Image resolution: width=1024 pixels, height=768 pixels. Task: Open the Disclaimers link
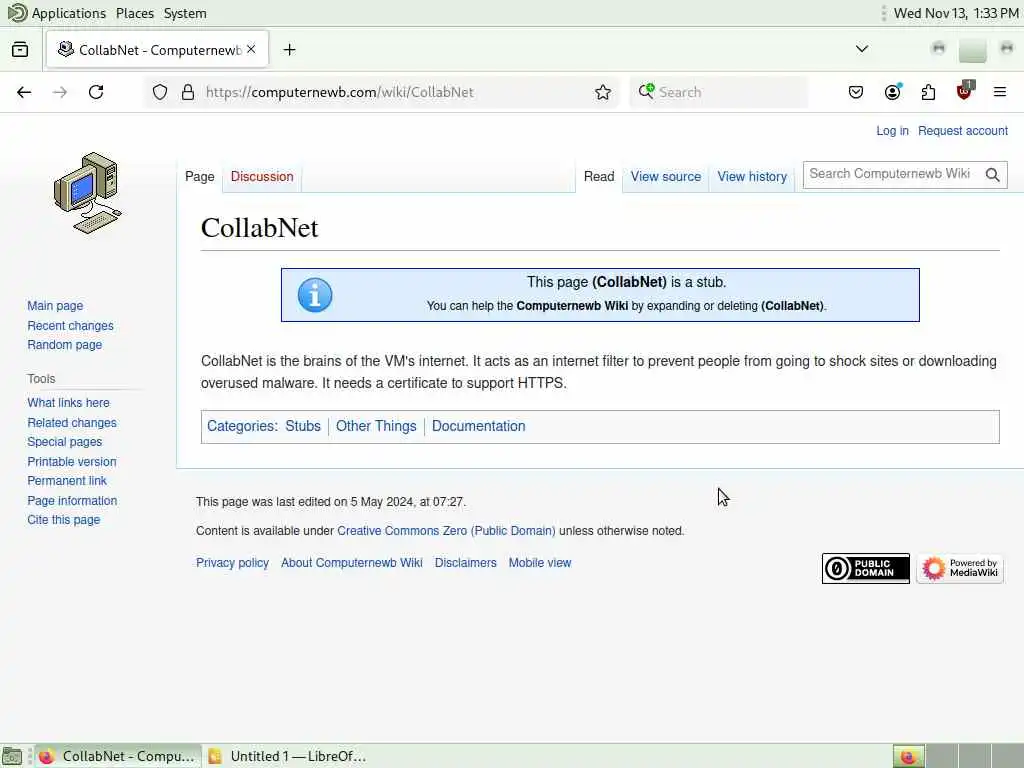466,562
